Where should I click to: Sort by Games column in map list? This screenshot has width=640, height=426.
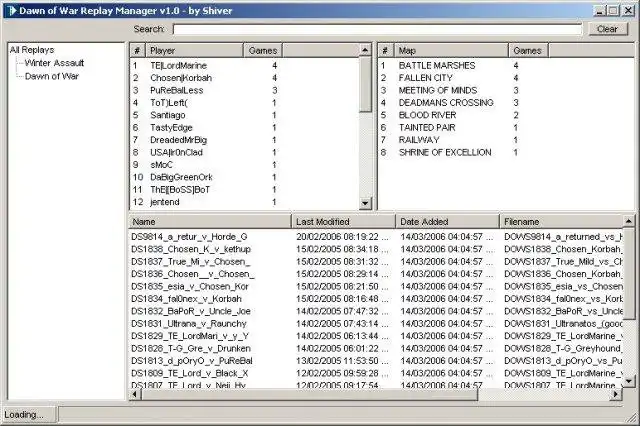[x=528, y=51]
